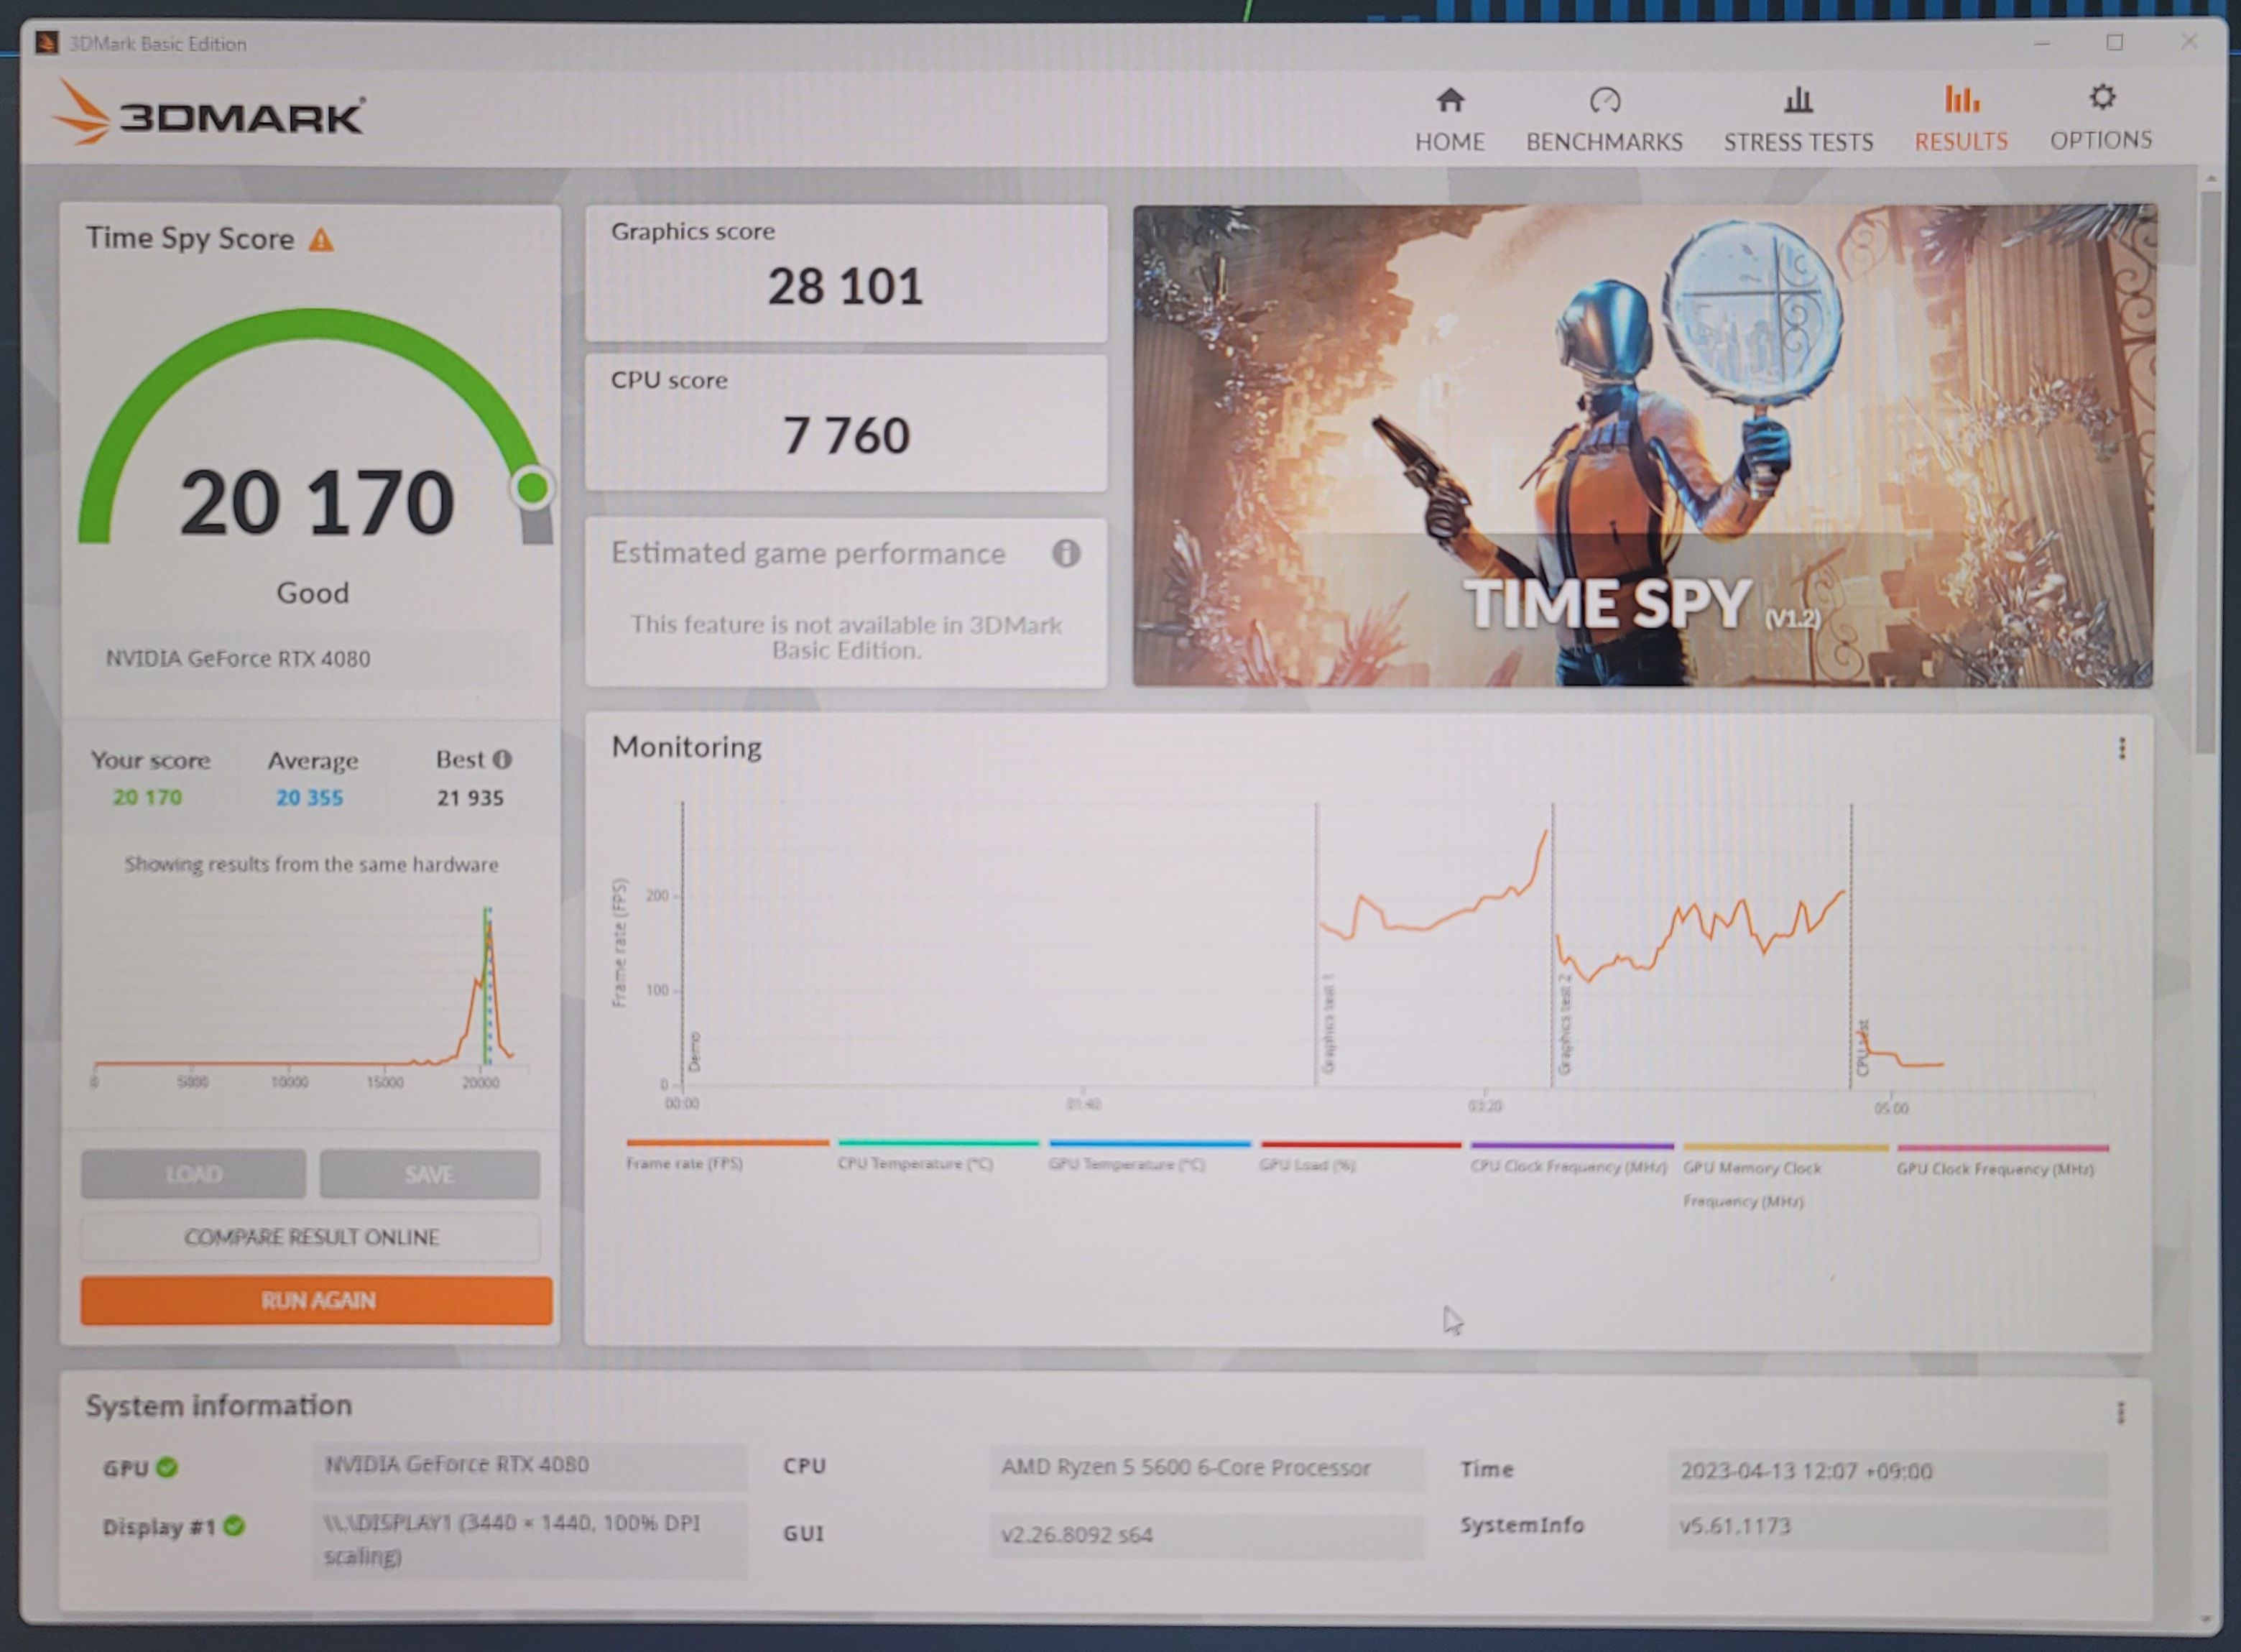
Task: Click the Graphics test 2 marker
Action: pyautogui.click(x=1565, y=1023)
